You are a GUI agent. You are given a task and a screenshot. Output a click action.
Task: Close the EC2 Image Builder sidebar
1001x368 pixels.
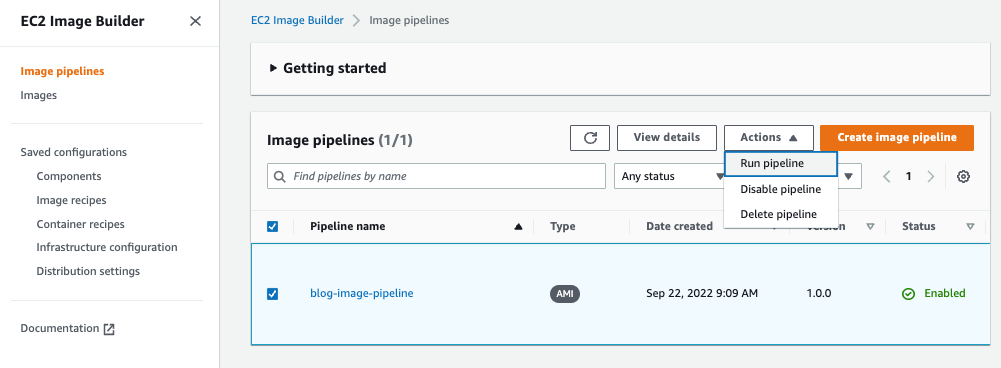(x=195, y=21)
